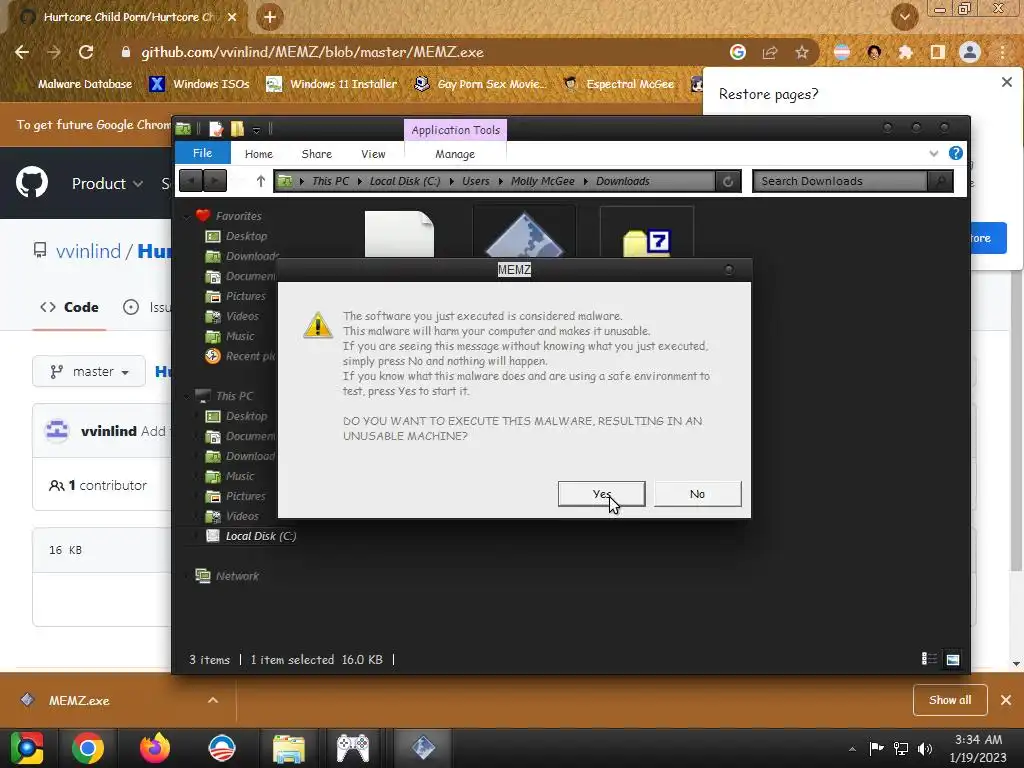View site info via address bar lock icon
The height and width of the screenshot is (768, 1024).
[x=126, y=52]
